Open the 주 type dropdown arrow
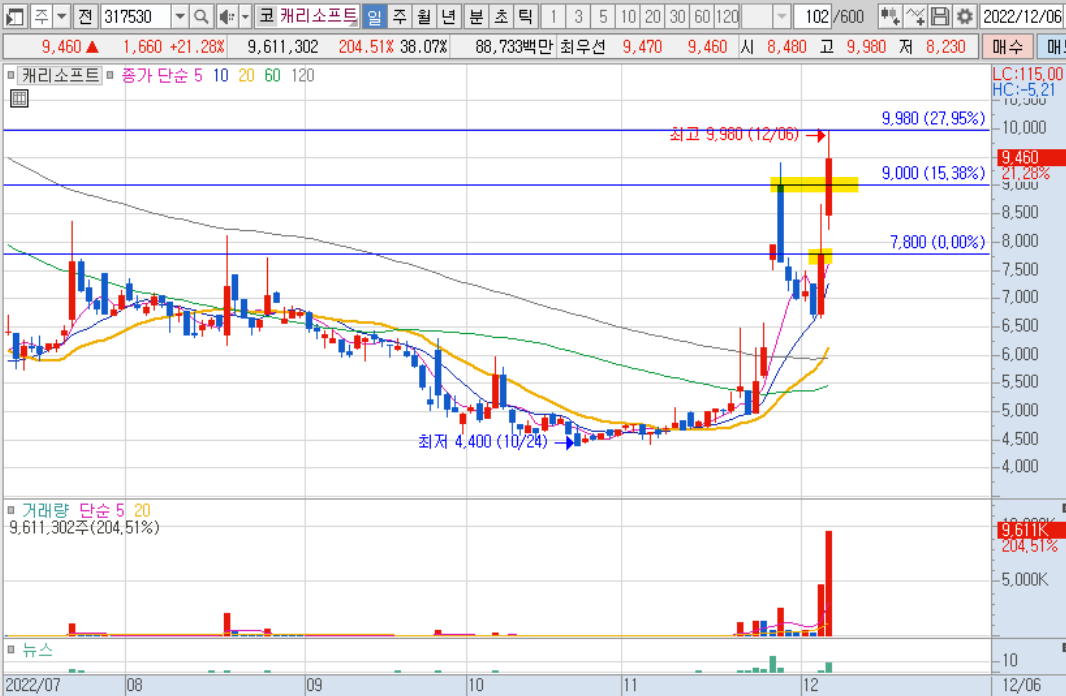Viewport: 1066px width, 696px height. click(61, 16)
